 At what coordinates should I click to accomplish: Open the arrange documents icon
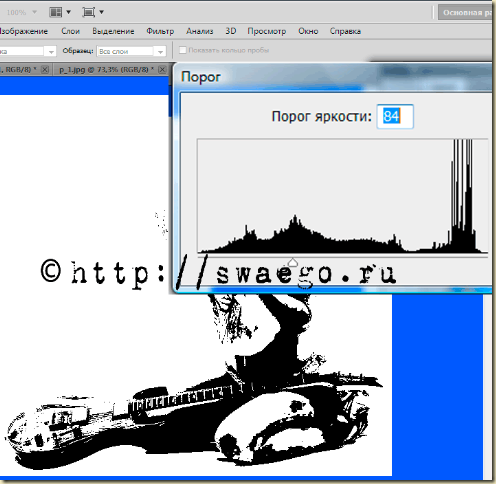(x=56, y=12)
